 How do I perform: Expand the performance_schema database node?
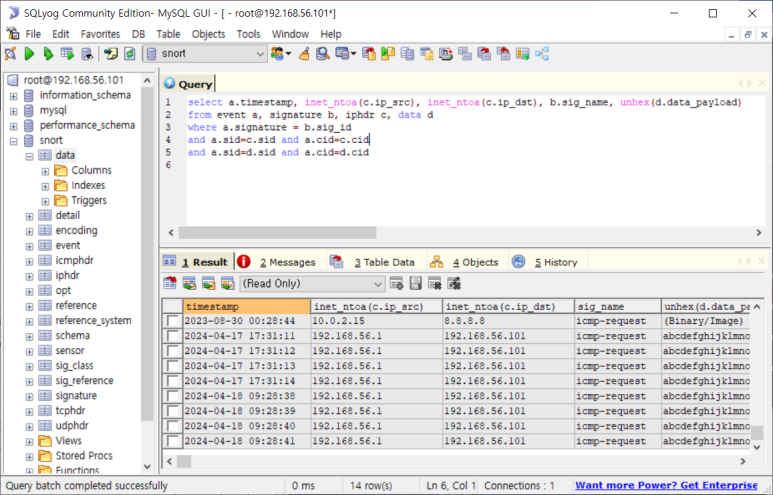14,126
